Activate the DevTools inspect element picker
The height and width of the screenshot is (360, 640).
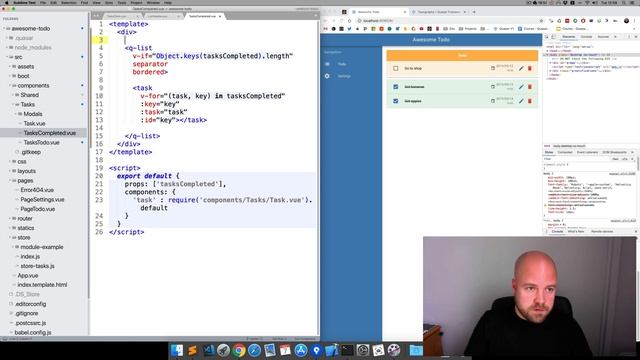tap(547, 37)
